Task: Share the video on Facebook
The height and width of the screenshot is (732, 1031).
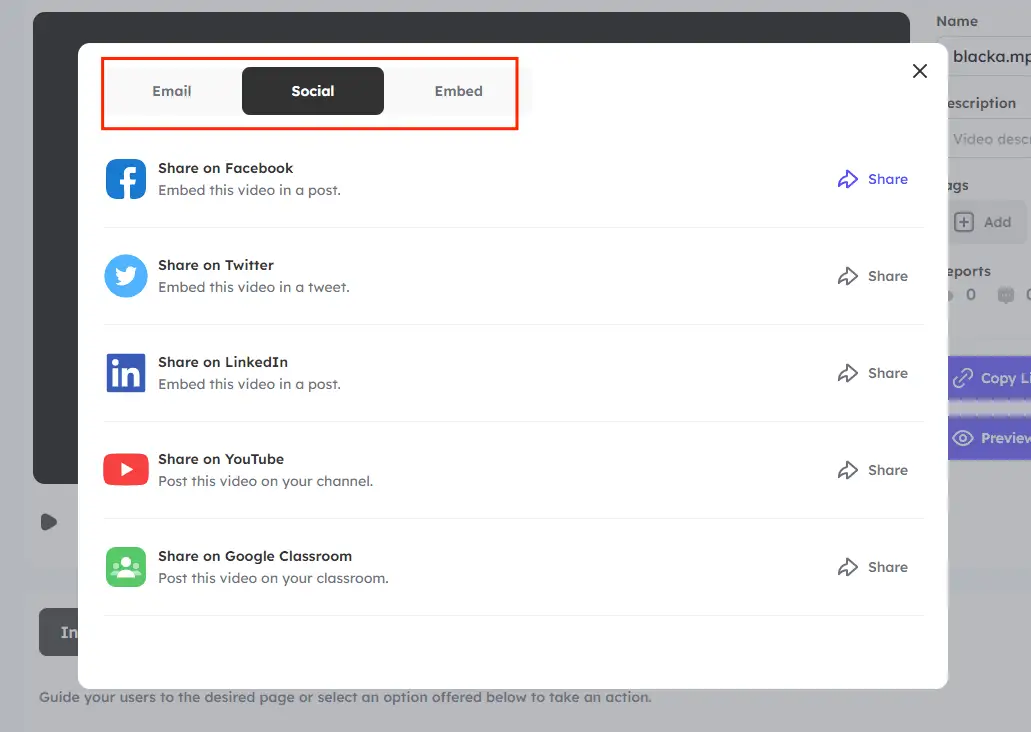Action: tap(873, 179)
